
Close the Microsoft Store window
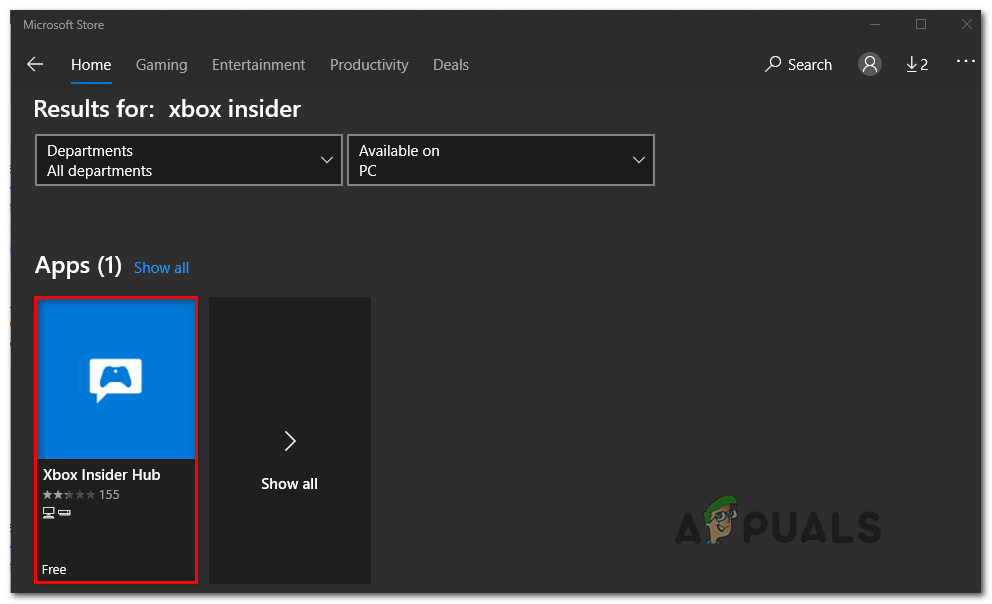click(x=967, y=24)
